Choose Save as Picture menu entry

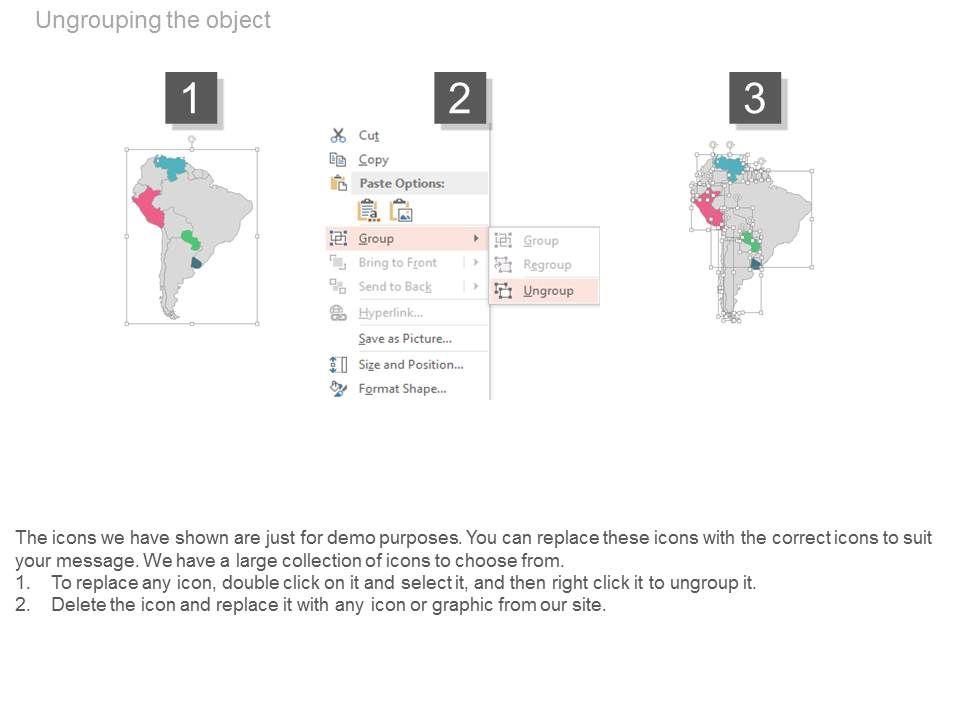coord(405,338)
